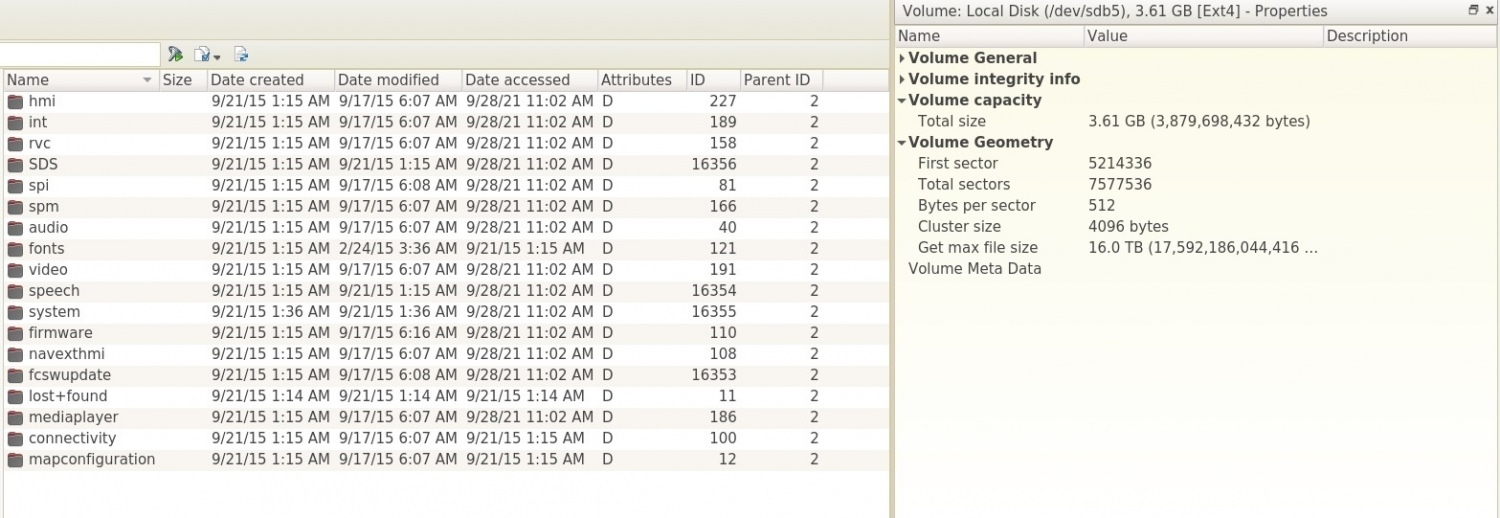This screenshot has height=518, width=1500.
Task: Select the mediaplayer folder icon
Action: click(x=15, y=417)
